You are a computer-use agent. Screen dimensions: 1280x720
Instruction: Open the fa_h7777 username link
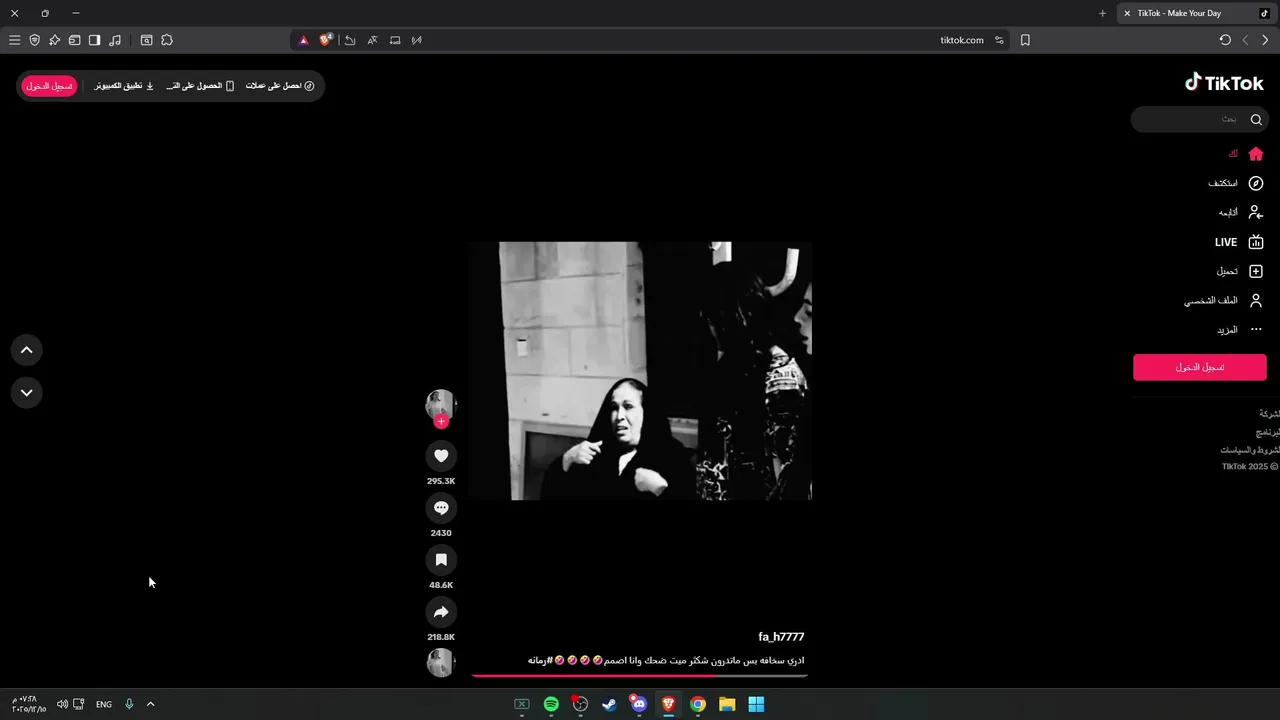[x=781, y=637]
